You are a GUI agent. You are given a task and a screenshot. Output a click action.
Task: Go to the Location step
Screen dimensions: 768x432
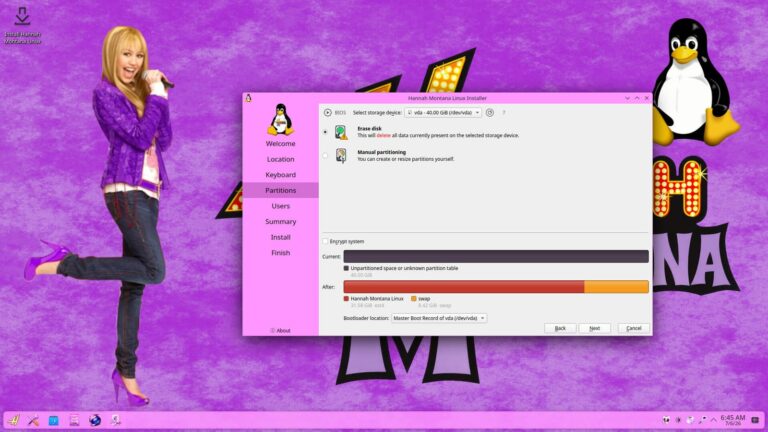[x=281, y=159]
